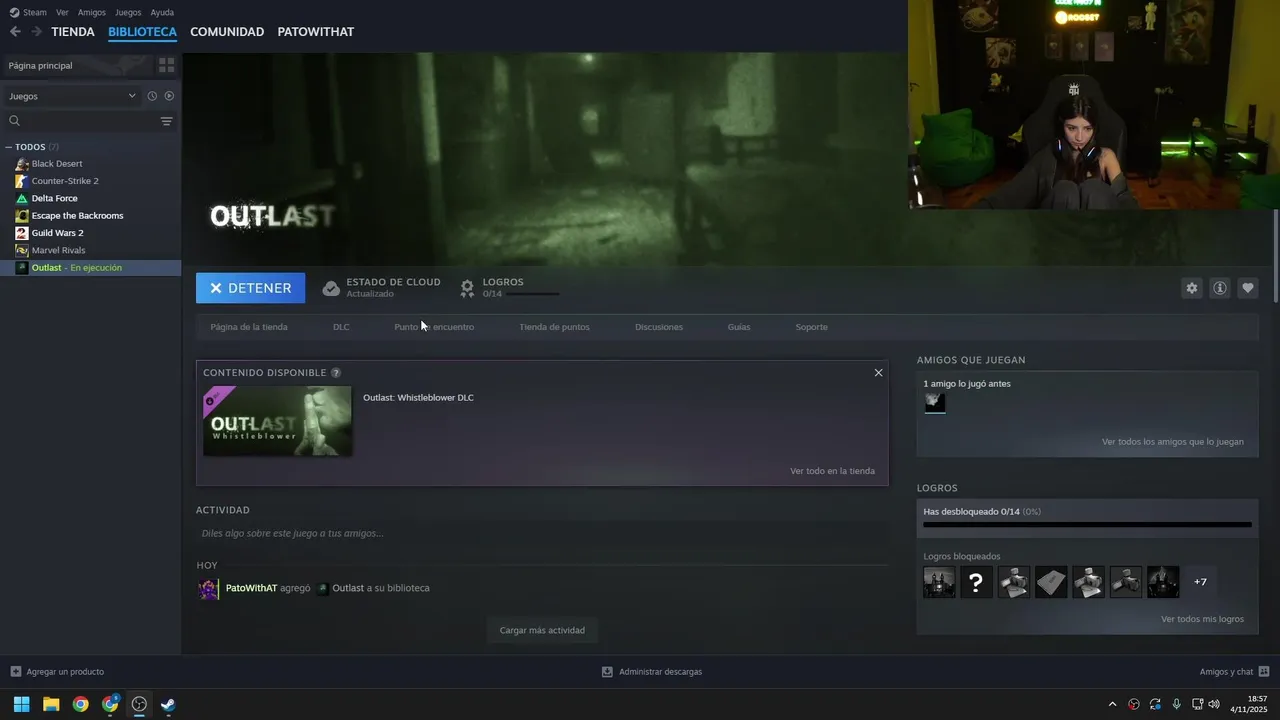1280x720 pixels.
Task: Click the cloud status icon
Action: (x=331, y=288)
